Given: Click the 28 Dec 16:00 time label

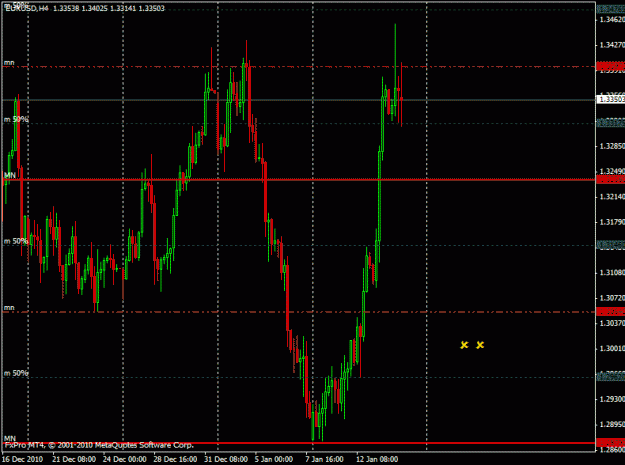Looking at the screenshot, I should click(175, 459).
